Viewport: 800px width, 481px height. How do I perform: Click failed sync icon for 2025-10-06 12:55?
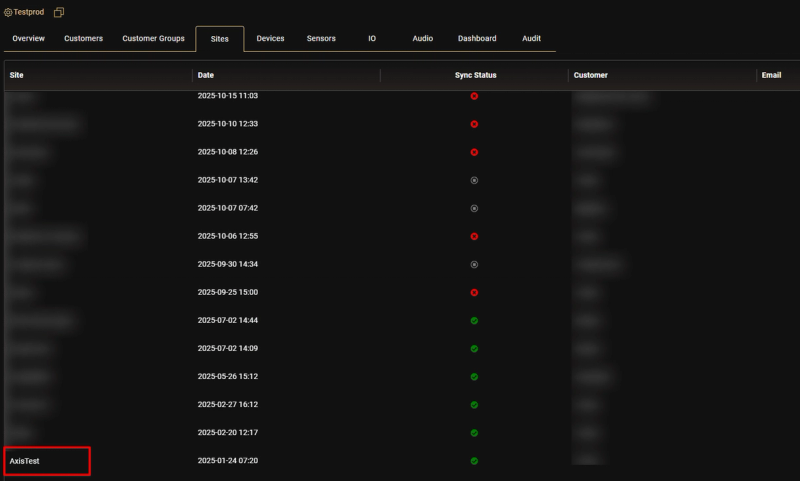click(x=474, y=236)
